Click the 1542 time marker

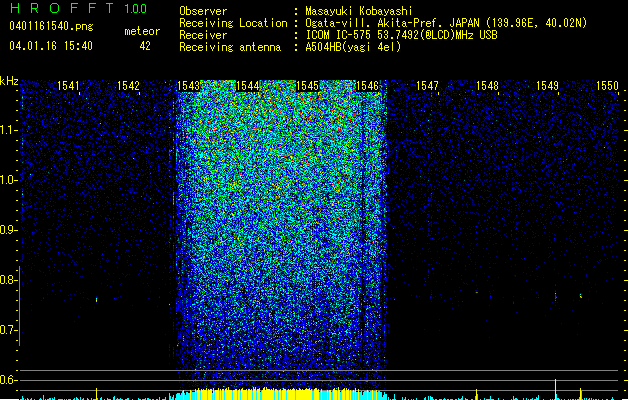(x=128, y=85)
